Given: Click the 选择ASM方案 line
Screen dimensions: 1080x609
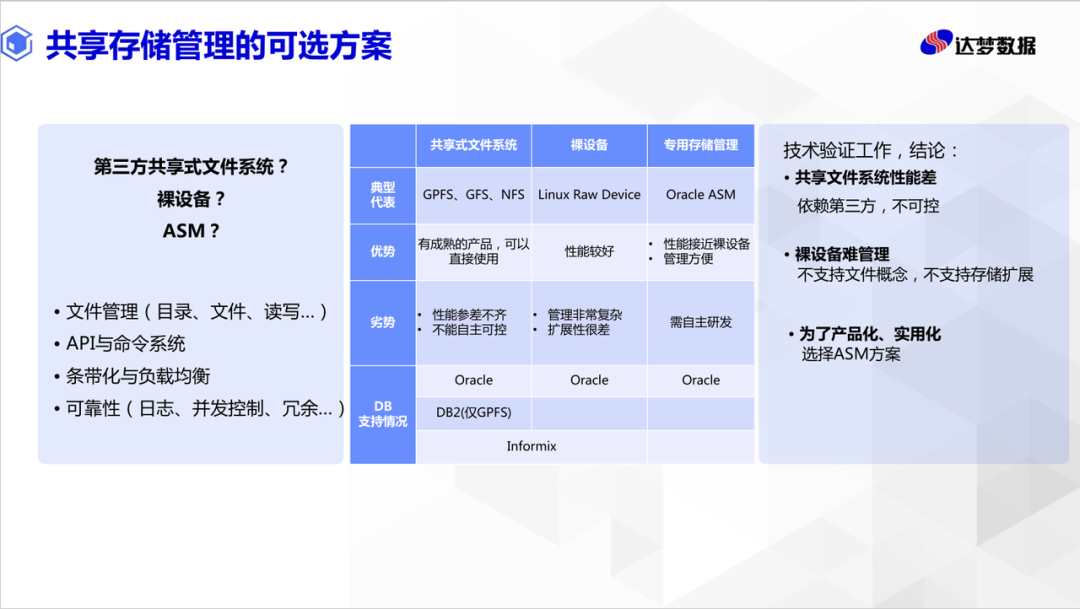Looking at the screenshot, I should 851,354.
